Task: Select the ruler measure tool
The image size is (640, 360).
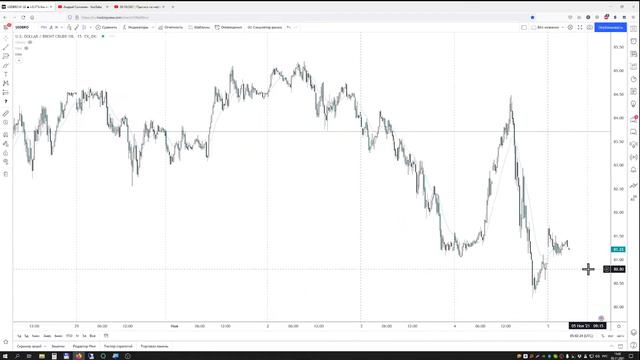Action: tap(6, 113)
